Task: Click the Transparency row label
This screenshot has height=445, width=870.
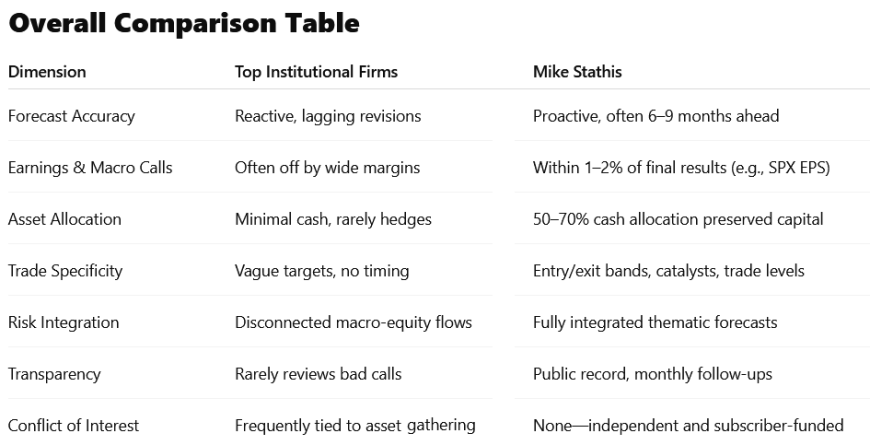Action: pyautogui.click(x=54, y=374)
